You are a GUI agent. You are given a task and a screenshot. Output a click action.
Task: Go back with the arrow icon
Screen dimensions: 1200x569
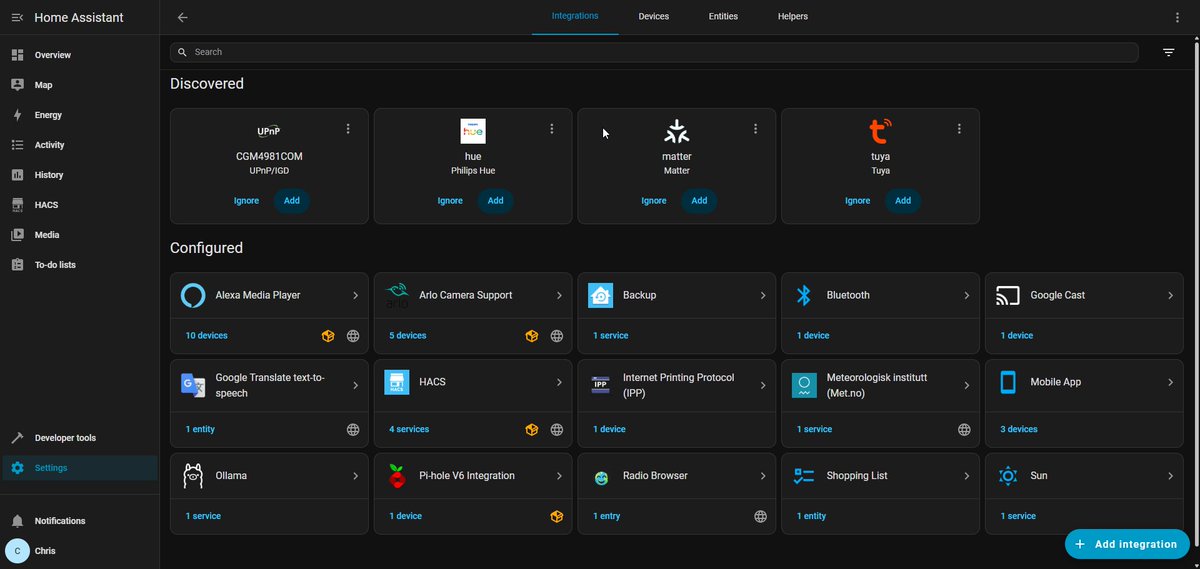click(x=182, y=17)
